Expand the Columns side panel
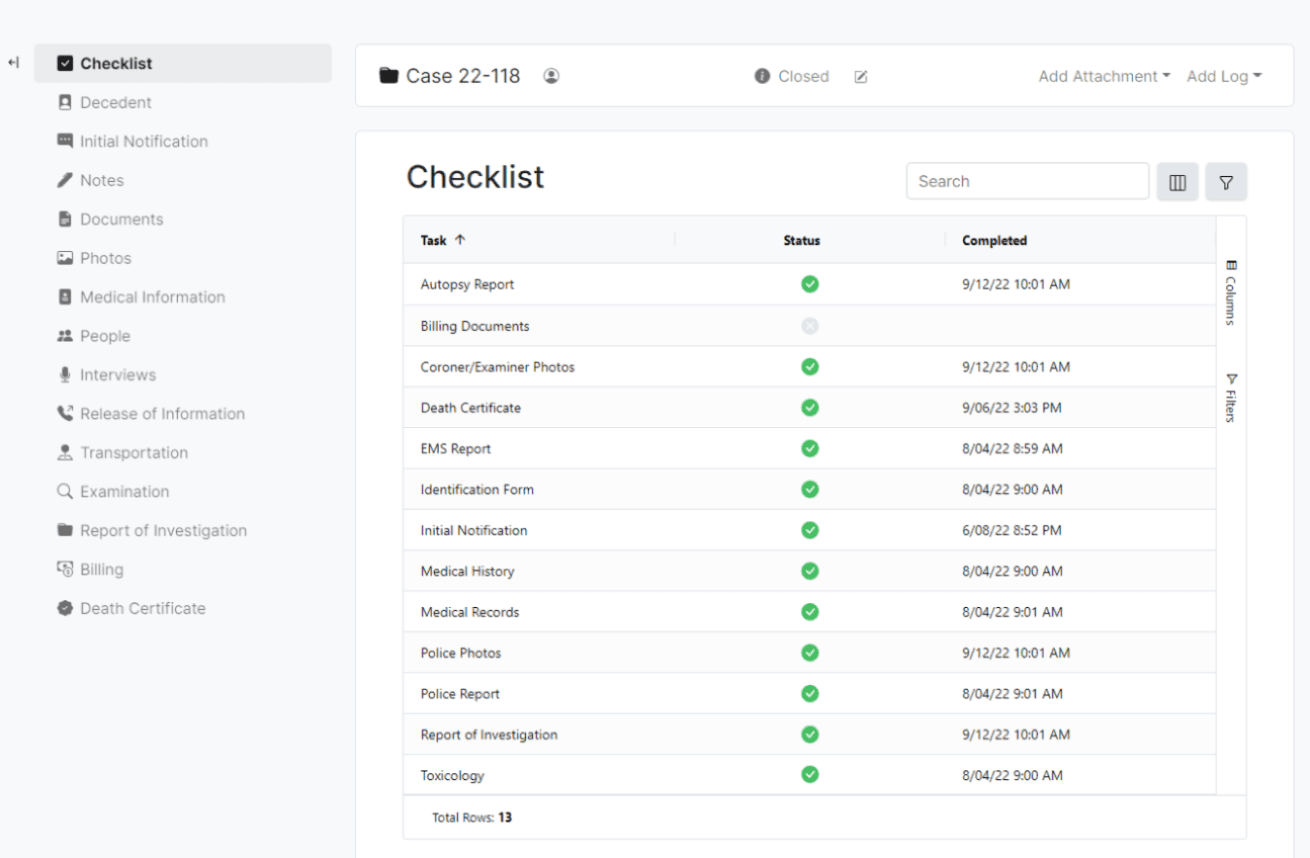The width and height of the screenshot is (1310, 858). click(x=1231, y=293)
